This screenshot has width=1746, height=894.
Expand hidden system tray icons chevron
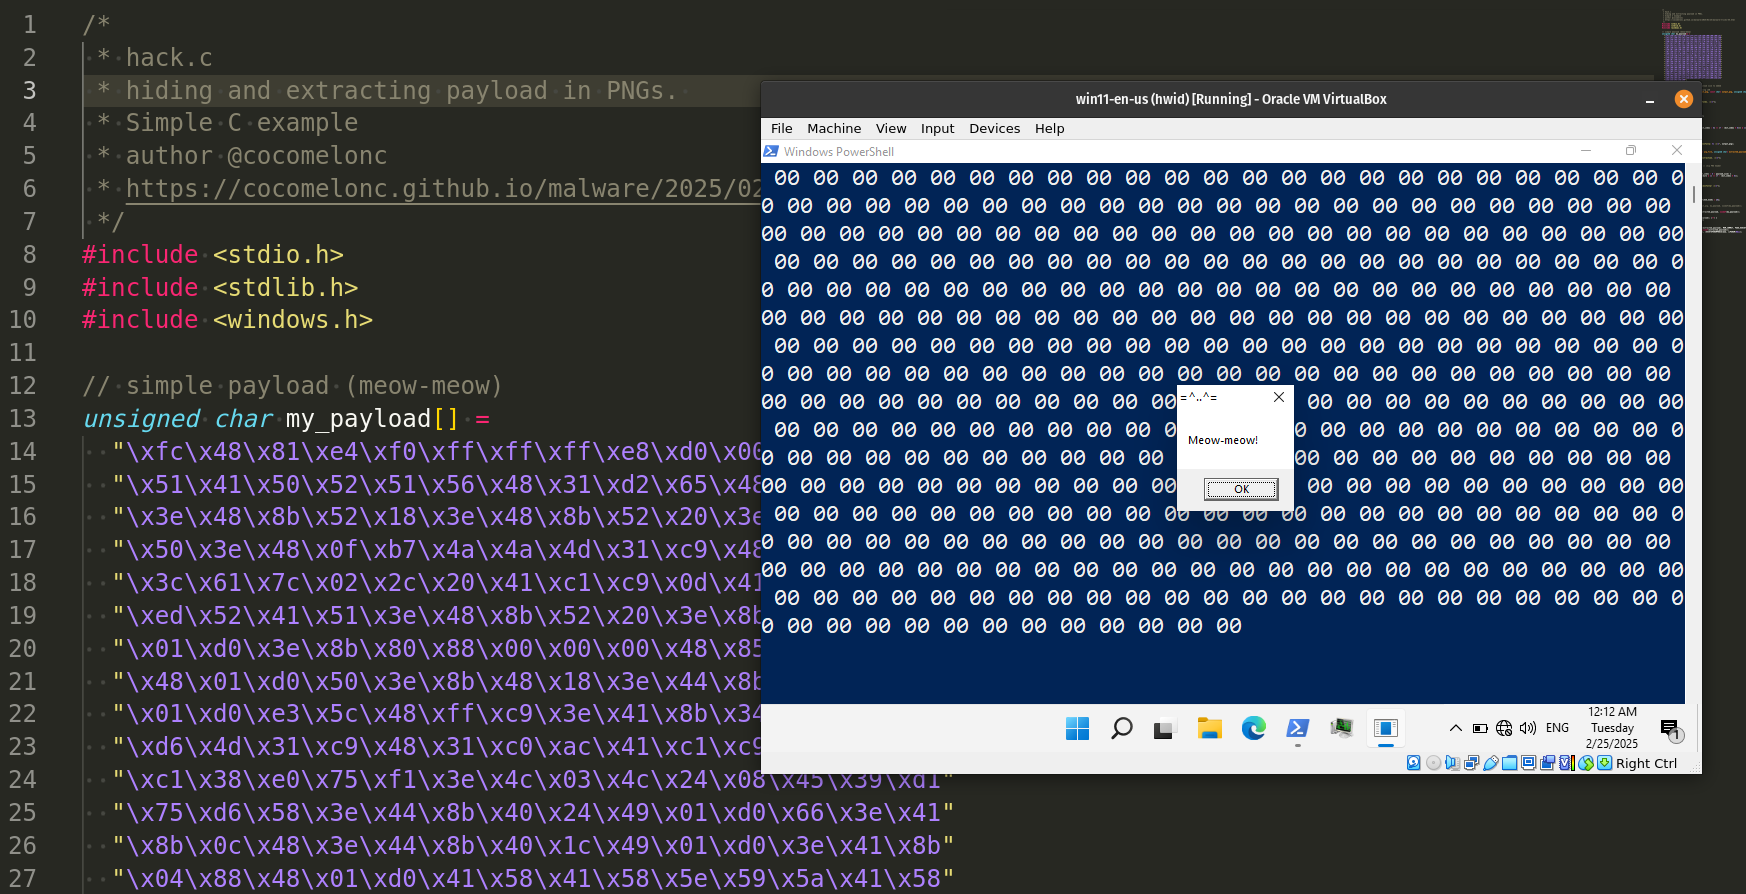[x=1456, y=728]
